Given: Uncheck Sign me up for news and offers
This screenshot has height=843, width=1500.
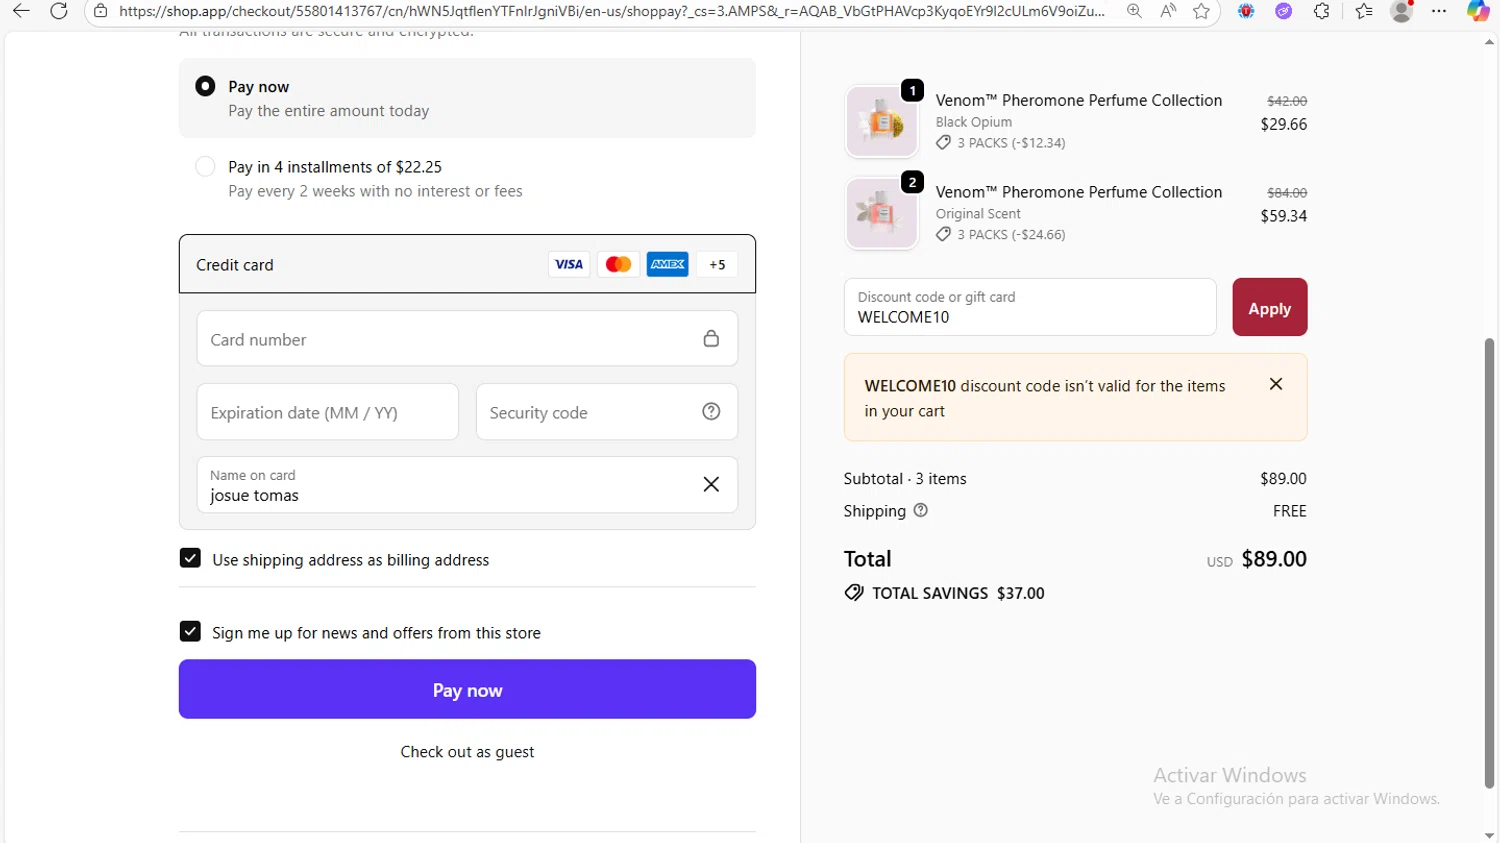Looking at the screenshot, I should coord(190,631).
